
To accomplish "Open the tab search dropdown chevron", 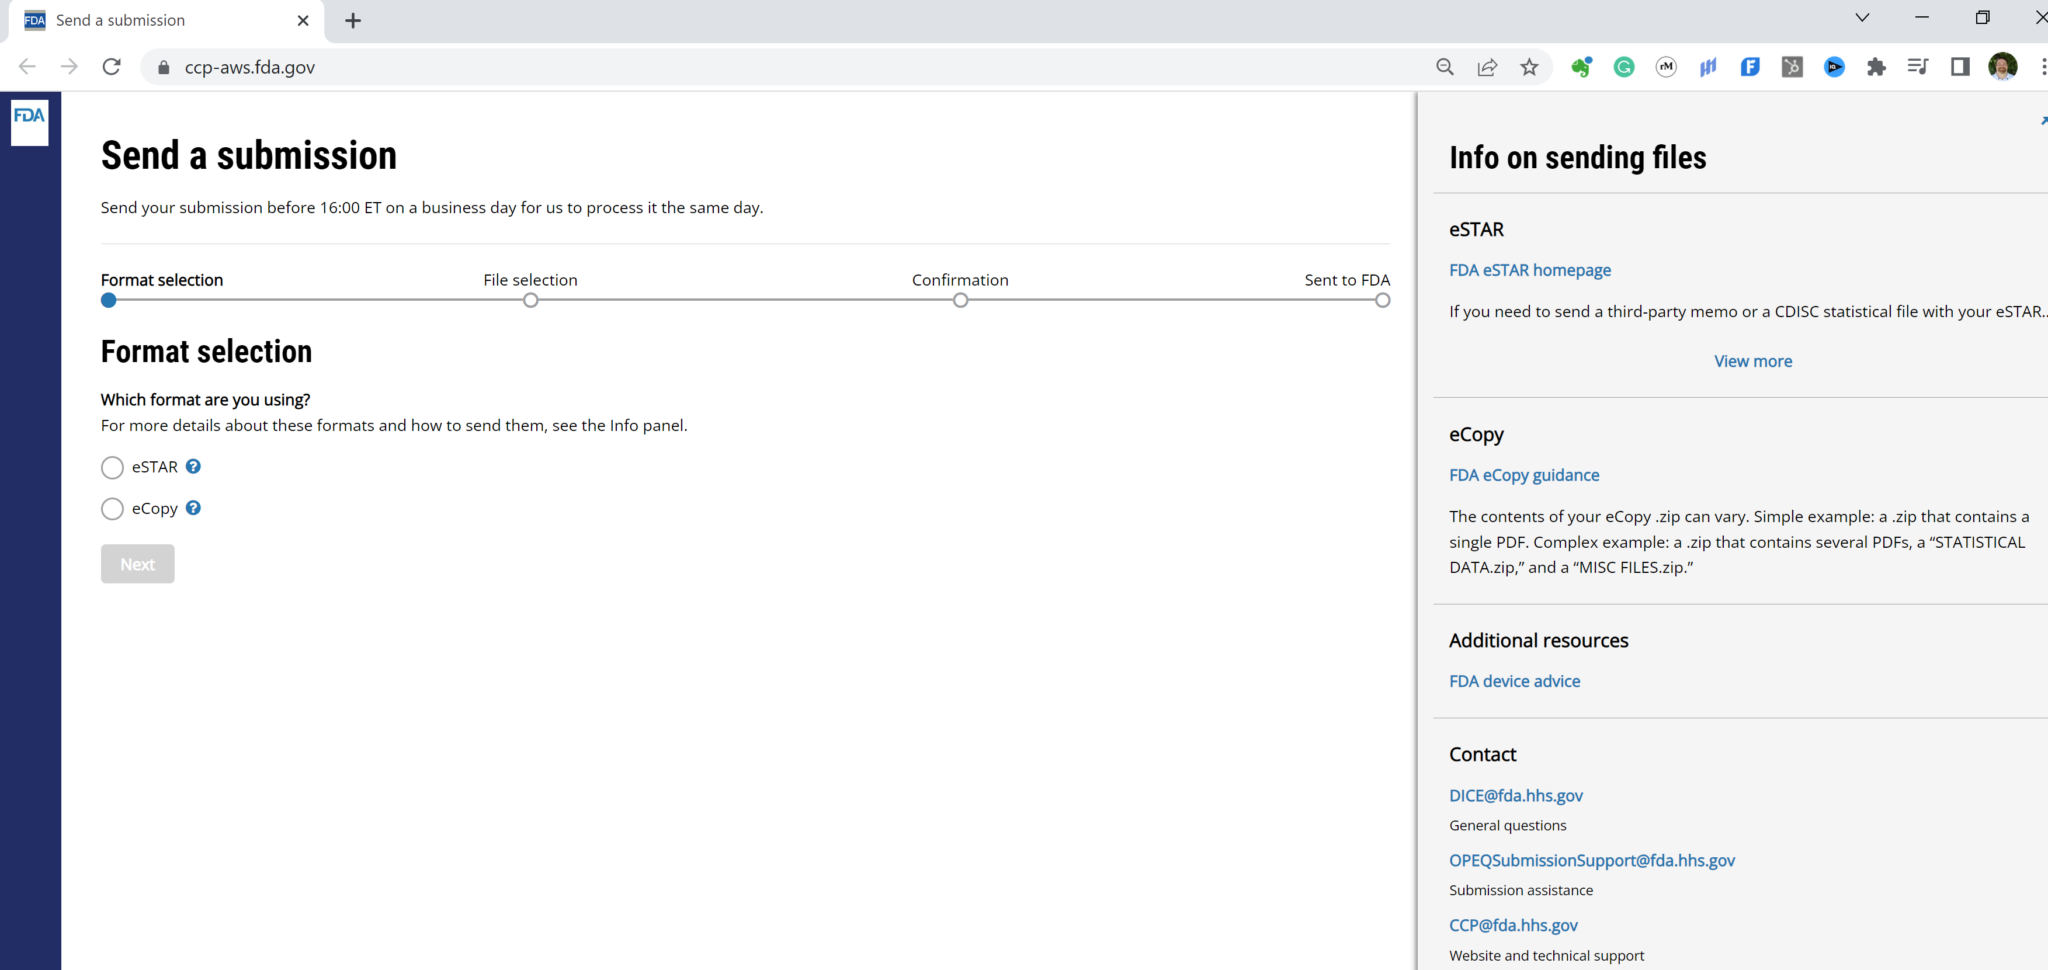I will point(1862,18).
